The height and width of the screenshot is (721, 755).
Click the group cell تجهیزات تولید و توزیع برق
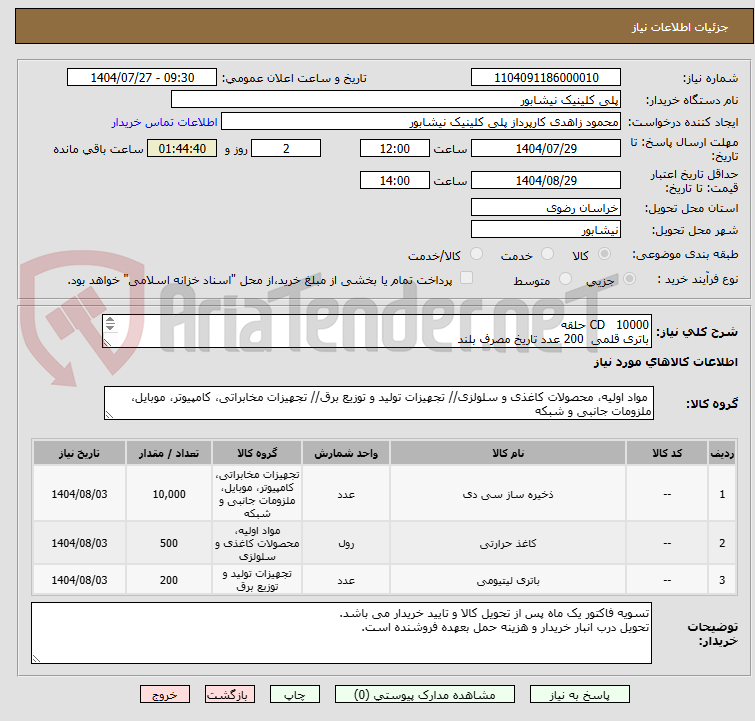click(257, 580)
